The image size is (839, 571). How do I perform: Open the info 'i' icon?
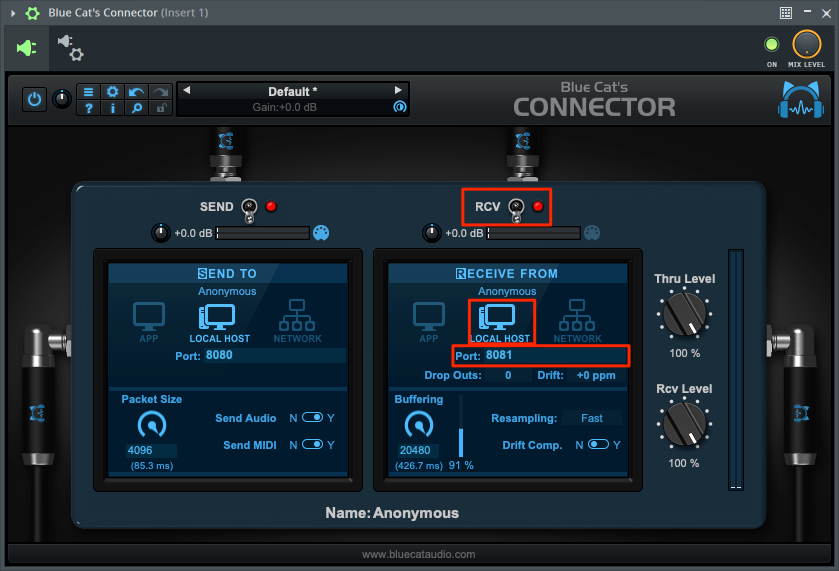(x=112, y=108)
